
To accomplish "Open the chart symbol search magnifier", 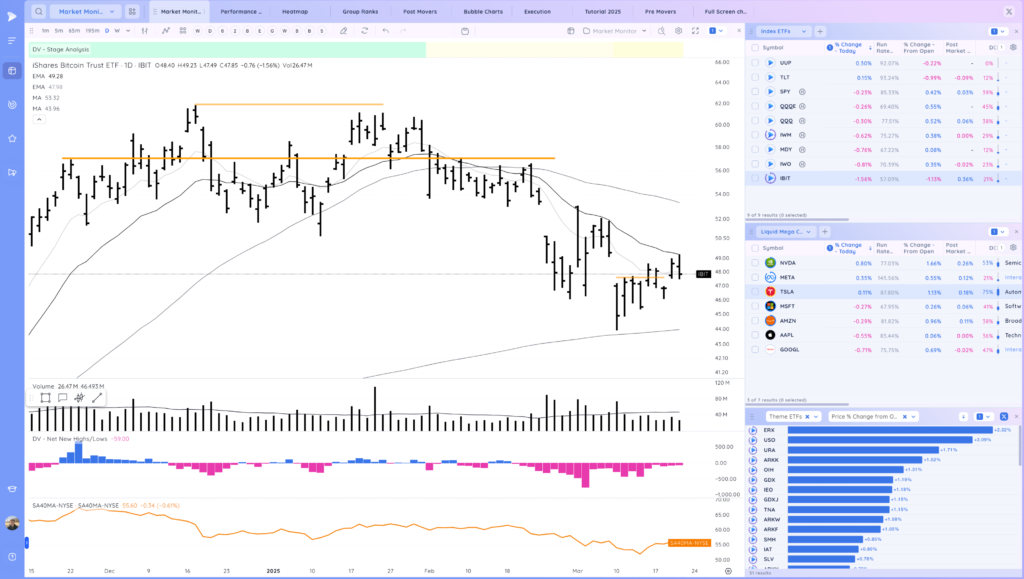I will pos(662,31).
